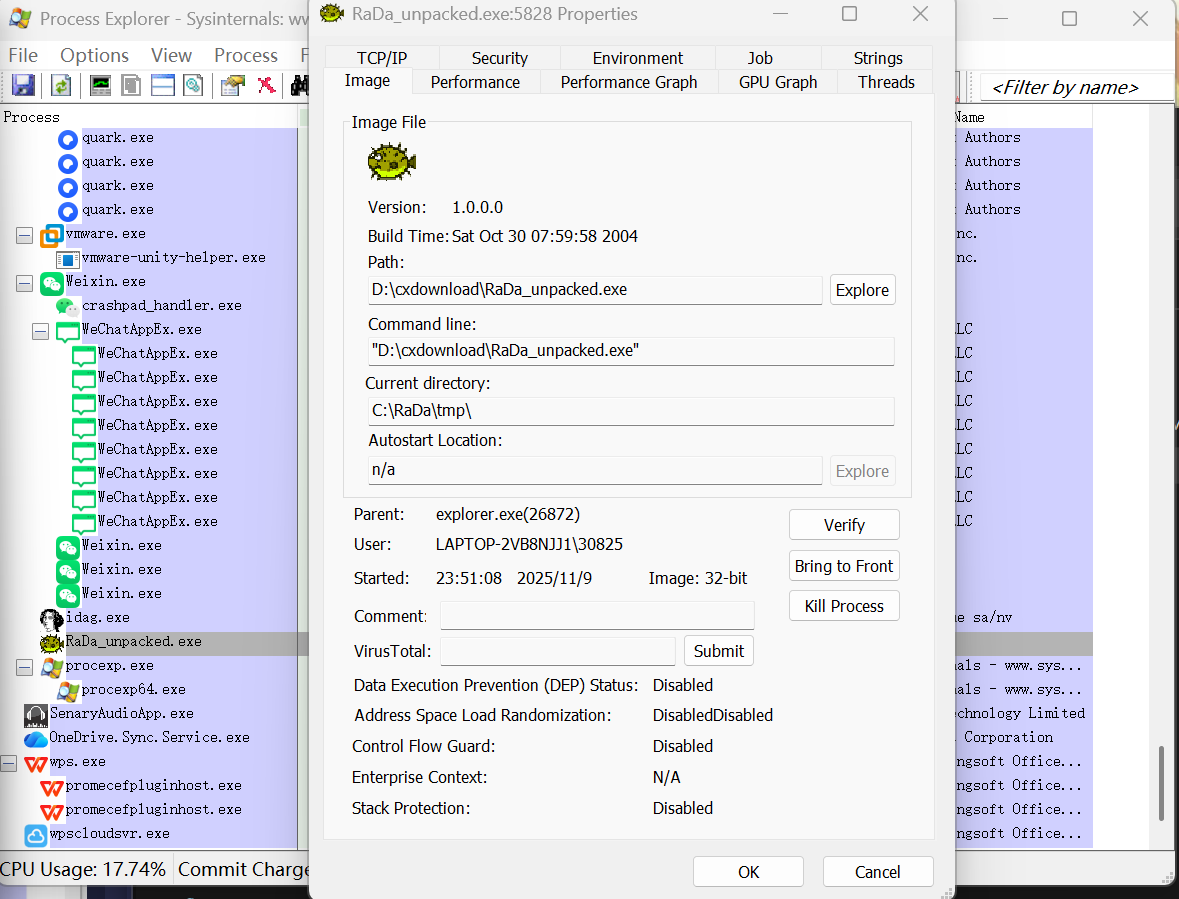Screen dimensions: 1179x899
Task: Open the Options menu
Action: click(x=95, y=56)
